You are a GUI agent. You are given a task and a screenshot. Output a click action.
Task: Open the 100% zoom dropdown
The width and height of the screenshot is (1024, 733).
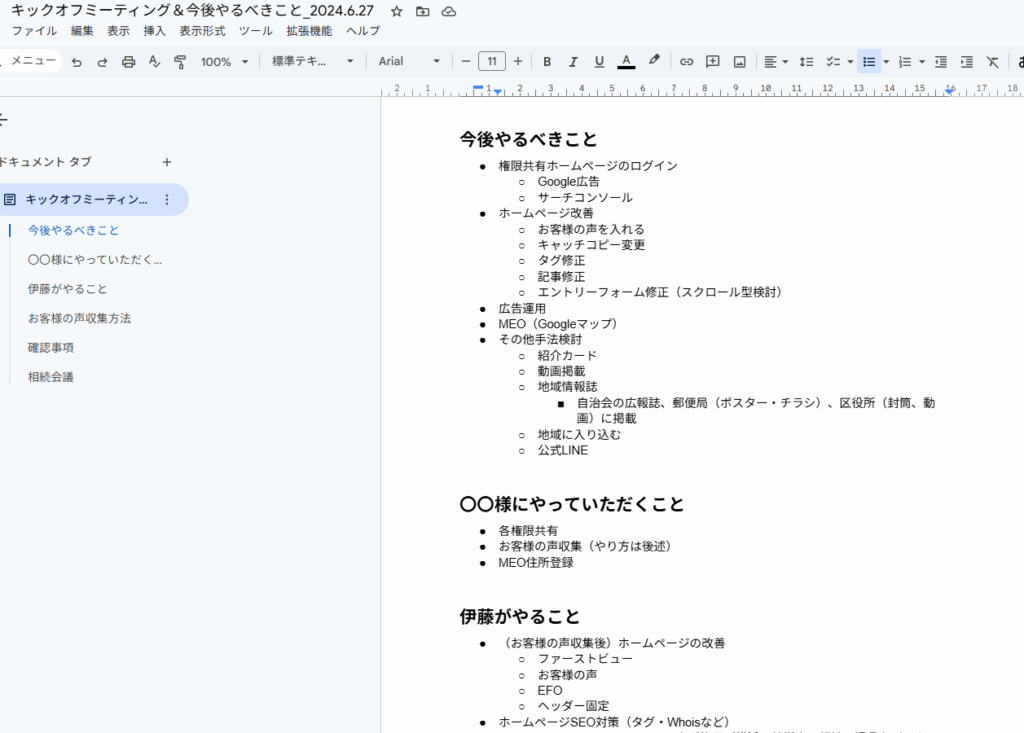(223, 62)
